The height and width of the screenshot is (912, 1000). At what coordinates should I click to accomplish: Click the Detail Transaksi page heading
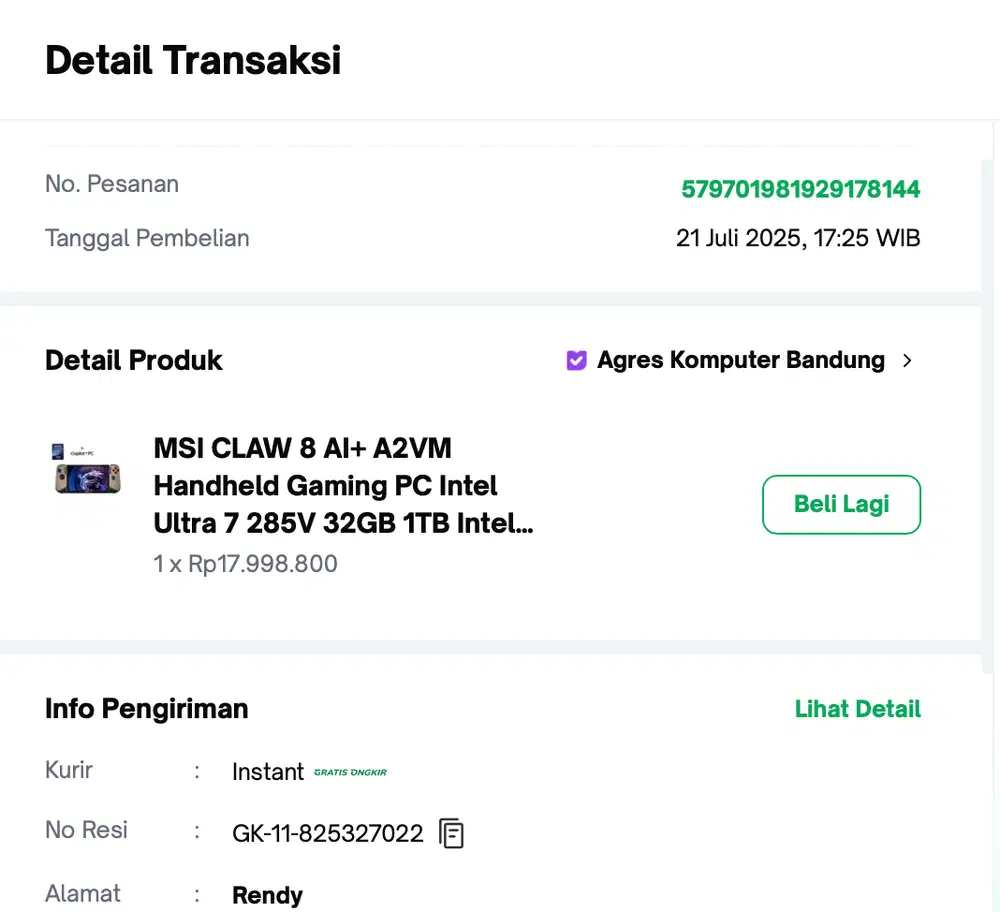point(192,60)
